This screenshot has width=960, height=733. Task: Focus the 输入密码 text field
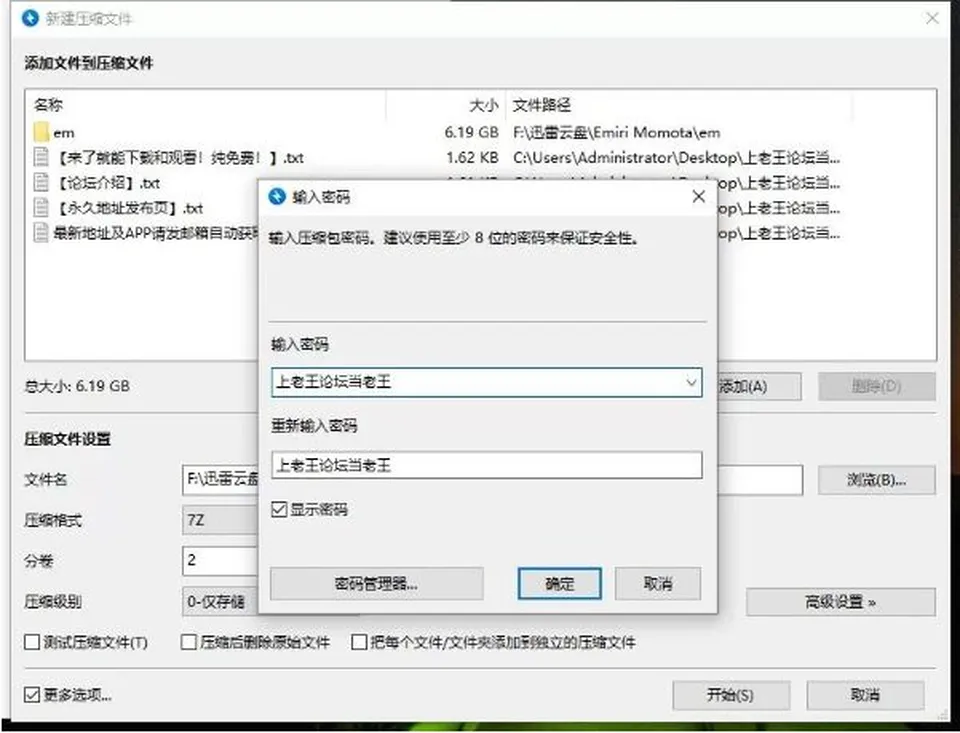click(487, 383)
